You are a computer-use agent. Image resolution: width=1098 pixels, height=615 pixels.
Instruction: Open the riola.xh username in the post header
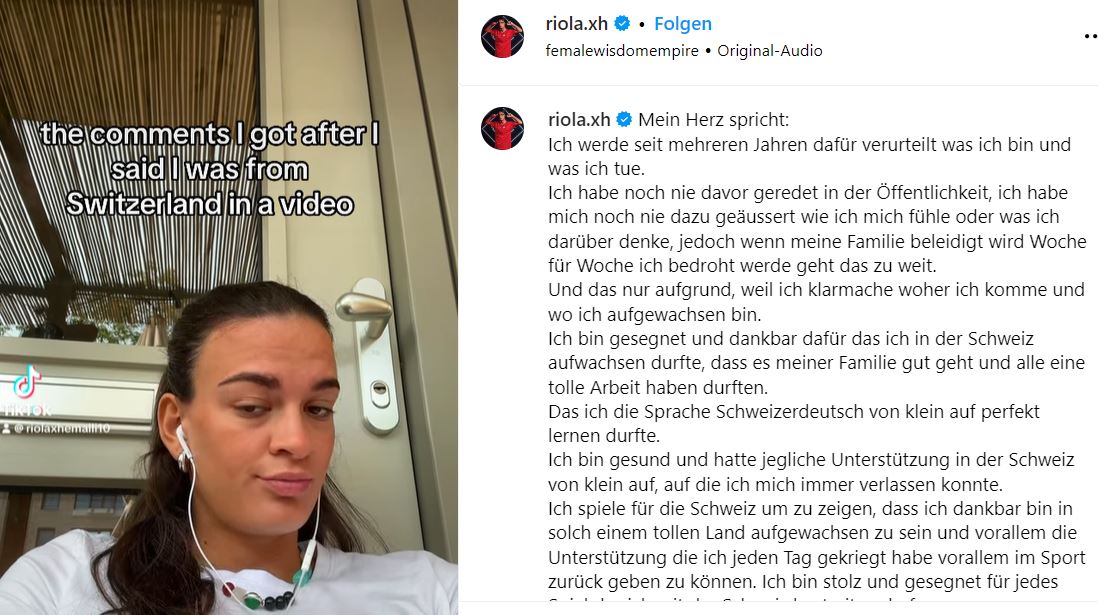point(576,24)
